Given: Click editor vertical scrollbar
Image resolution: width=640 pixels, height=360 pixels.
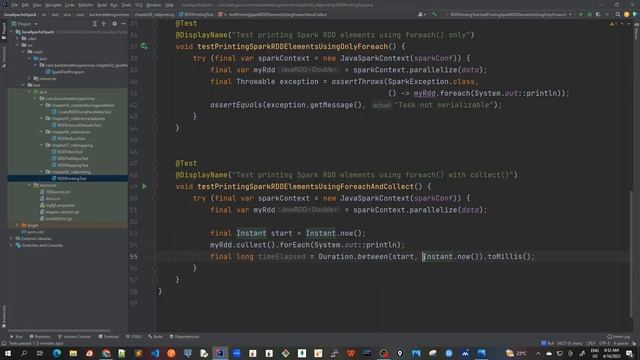Looking at the screenshot, I should (631, 253).
